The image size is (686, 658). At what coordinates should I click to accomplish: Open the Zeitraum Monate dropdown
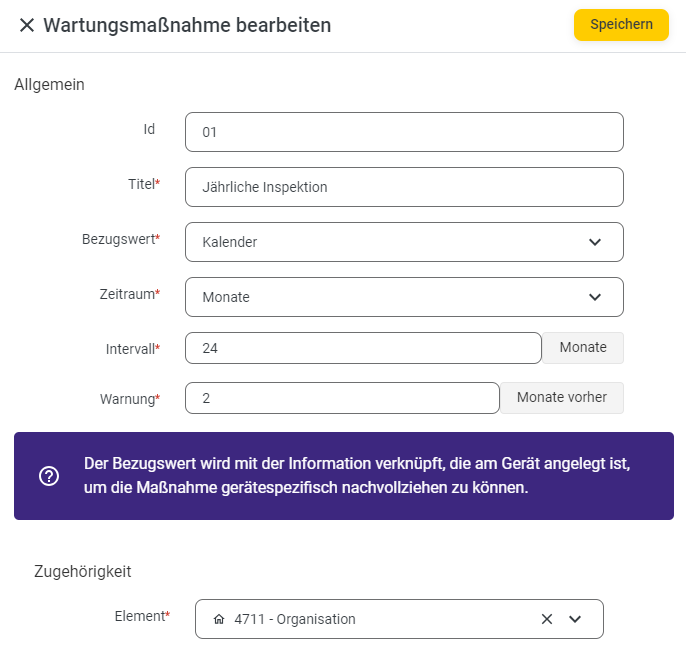[404, 297]
